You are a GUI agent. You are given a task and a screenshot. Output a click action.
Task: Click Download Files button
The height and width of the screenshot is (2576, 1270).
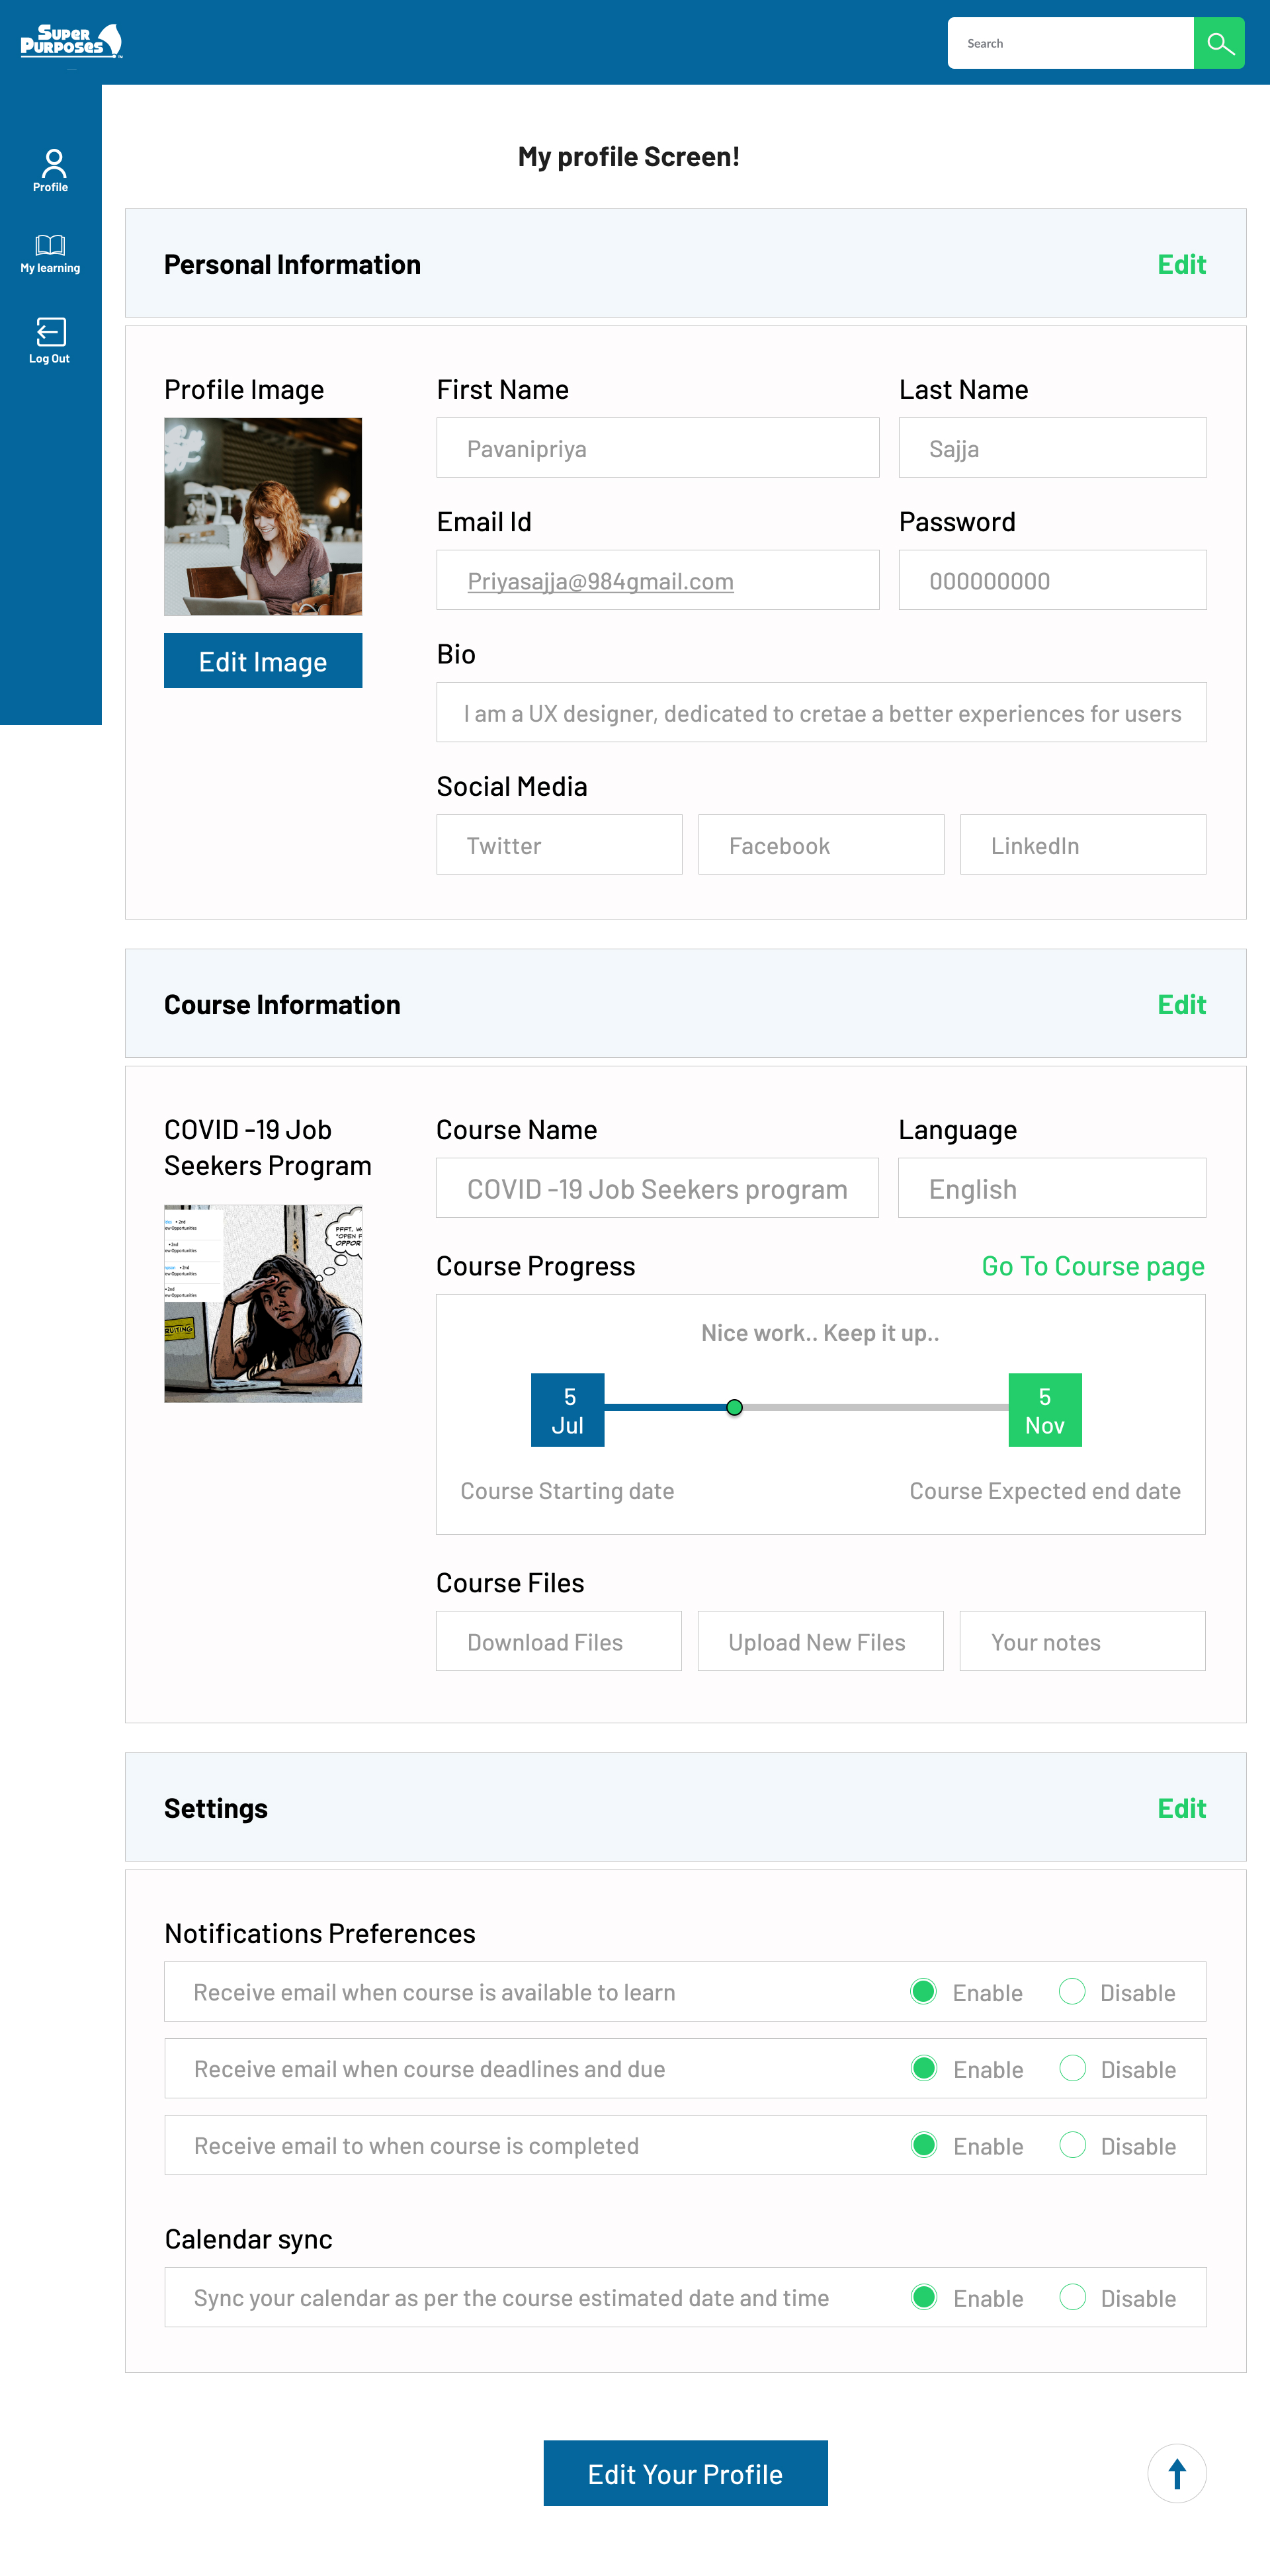coord(546,1639)
